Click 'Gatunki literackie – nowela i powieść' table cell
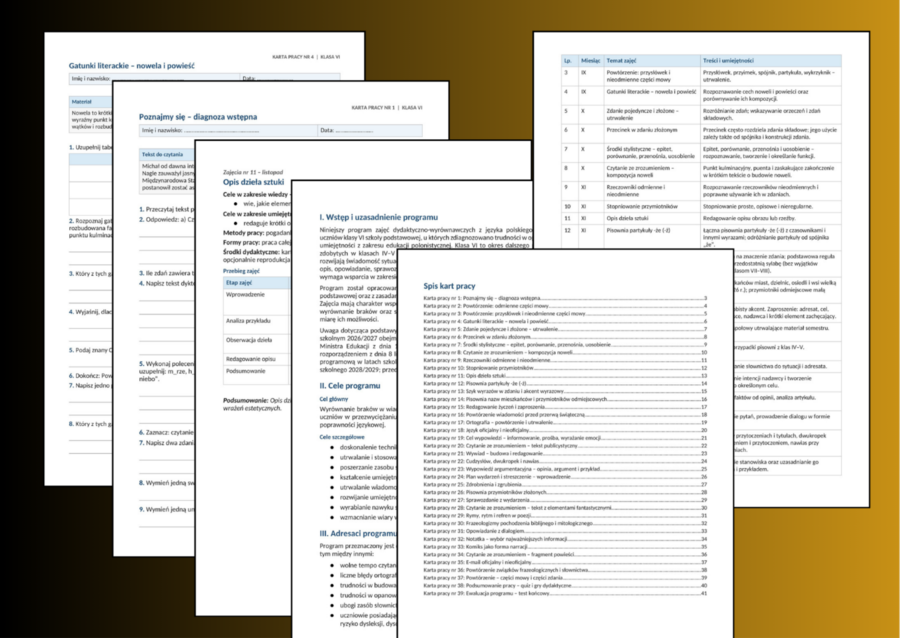Image resolution: width=900 pixels, height=638 pixels. point(651,95)
